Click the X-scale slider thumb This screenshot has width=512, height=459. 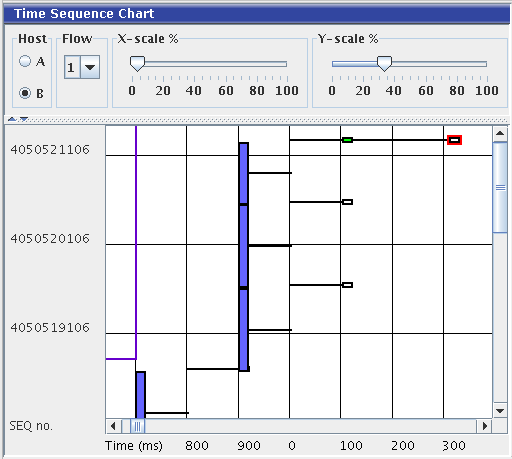click(137, 64)
